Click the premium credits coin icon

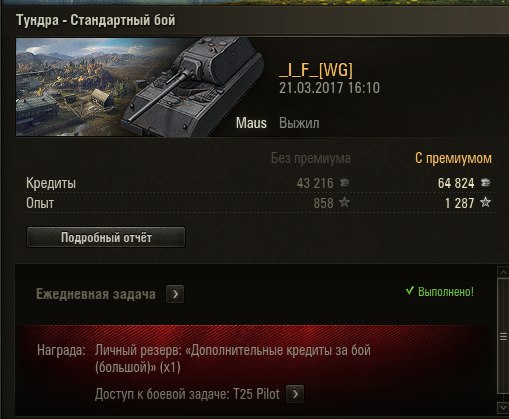[x=485, y=183]
